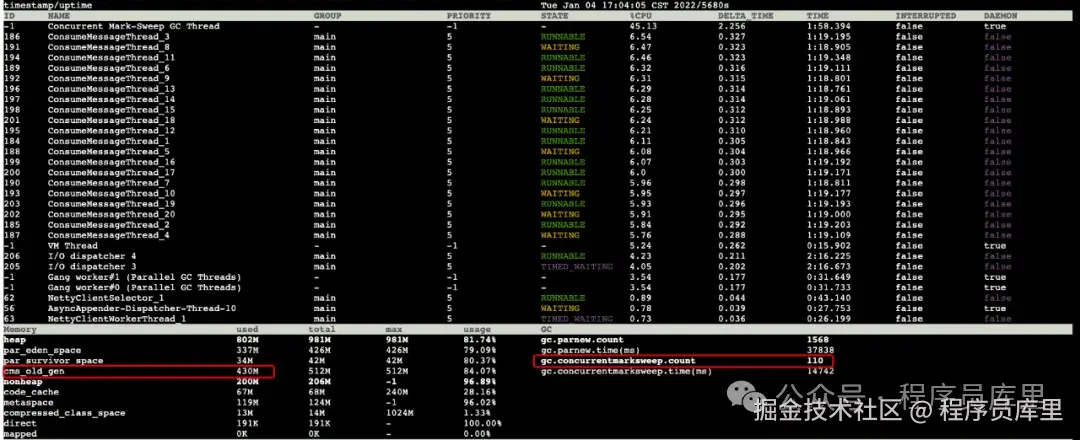Select the par_eden_space memory row label
Image resolution: width=1080 pixels, height=440 pixels.
[x=42, y=350]
